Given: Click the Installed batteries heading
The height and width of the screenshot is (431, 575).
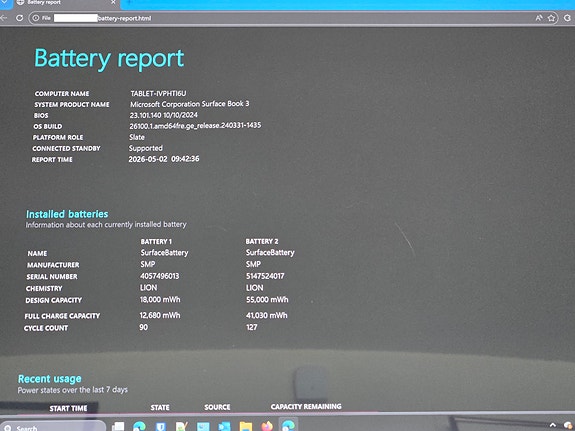Looking at the screenshot, I should (67, 214).
